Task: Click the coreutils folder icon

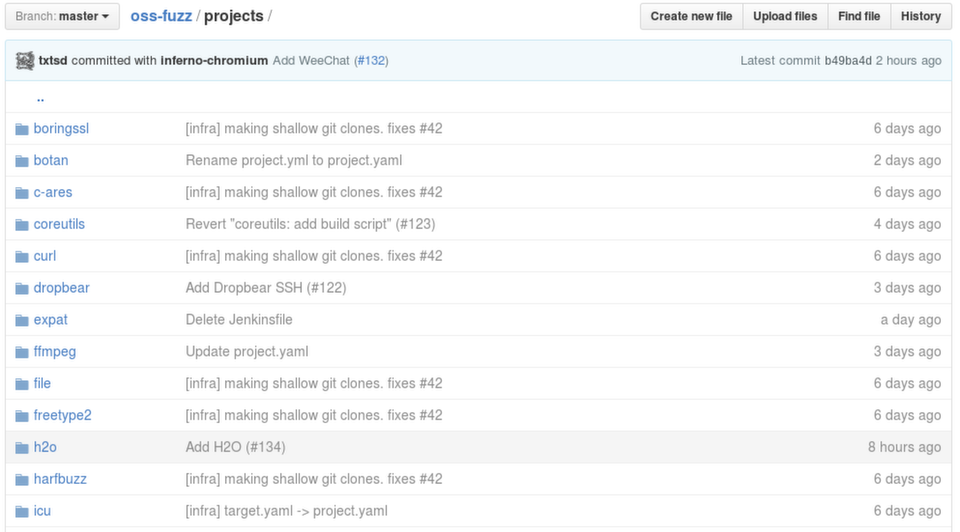Action: pos(22,225)
